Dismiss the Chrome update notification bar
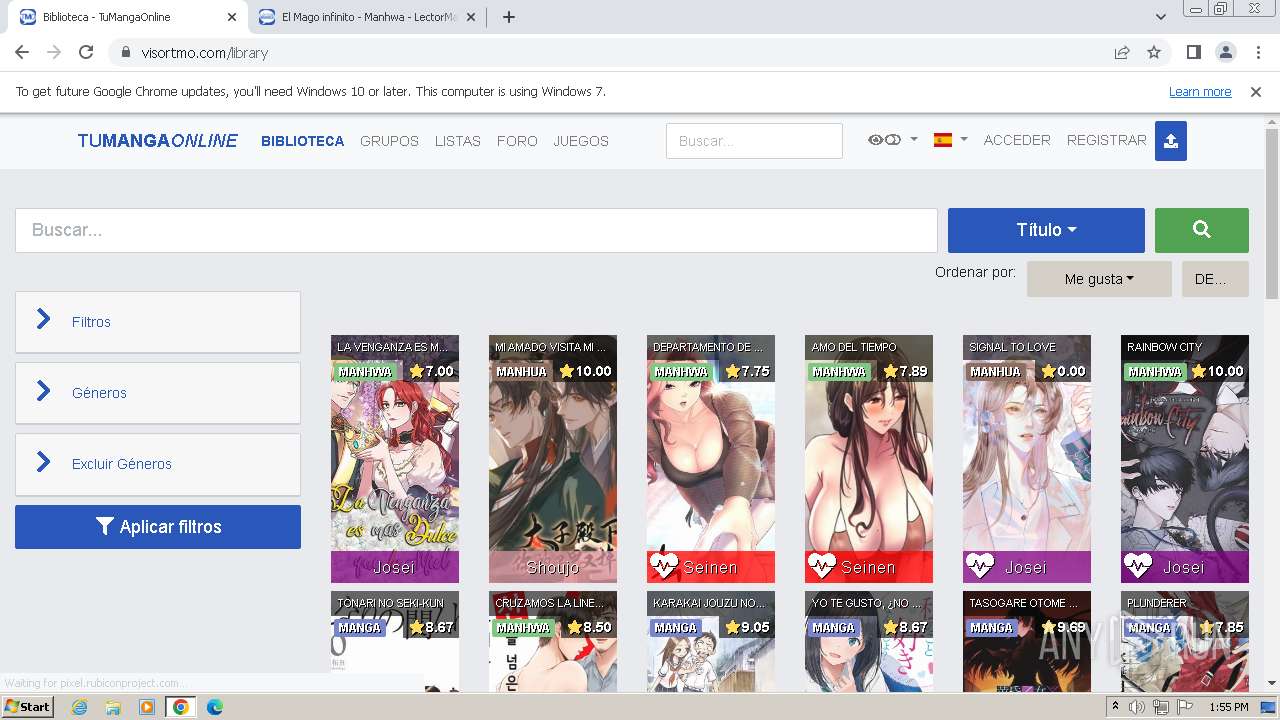1280x720 pixels. 1256,92
